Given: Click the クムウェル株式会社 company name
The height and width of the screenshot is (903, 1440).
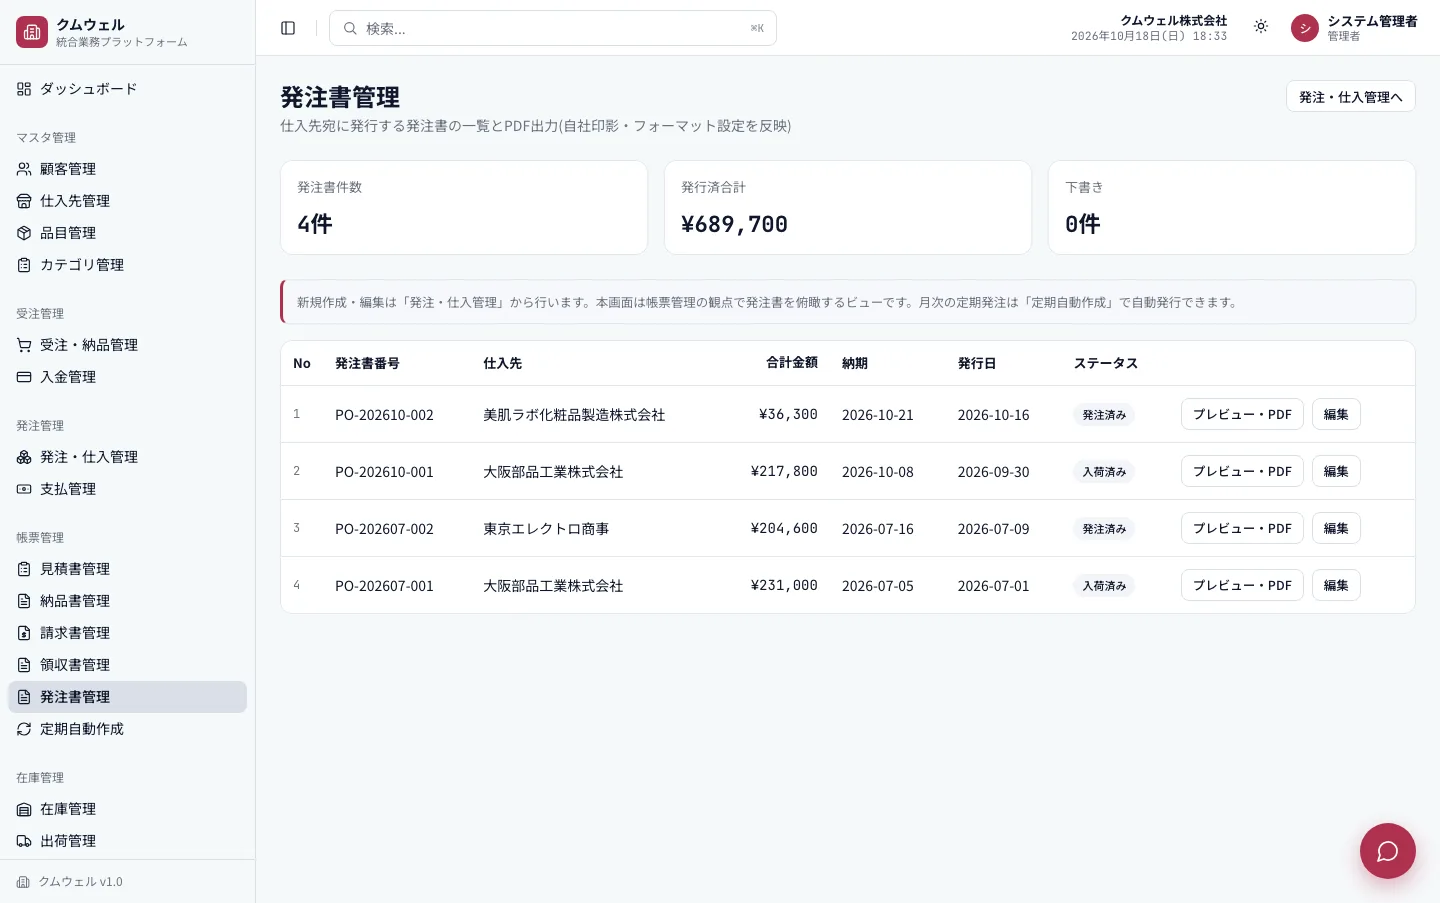Looking at the screenshot, I should point(1173,20).
